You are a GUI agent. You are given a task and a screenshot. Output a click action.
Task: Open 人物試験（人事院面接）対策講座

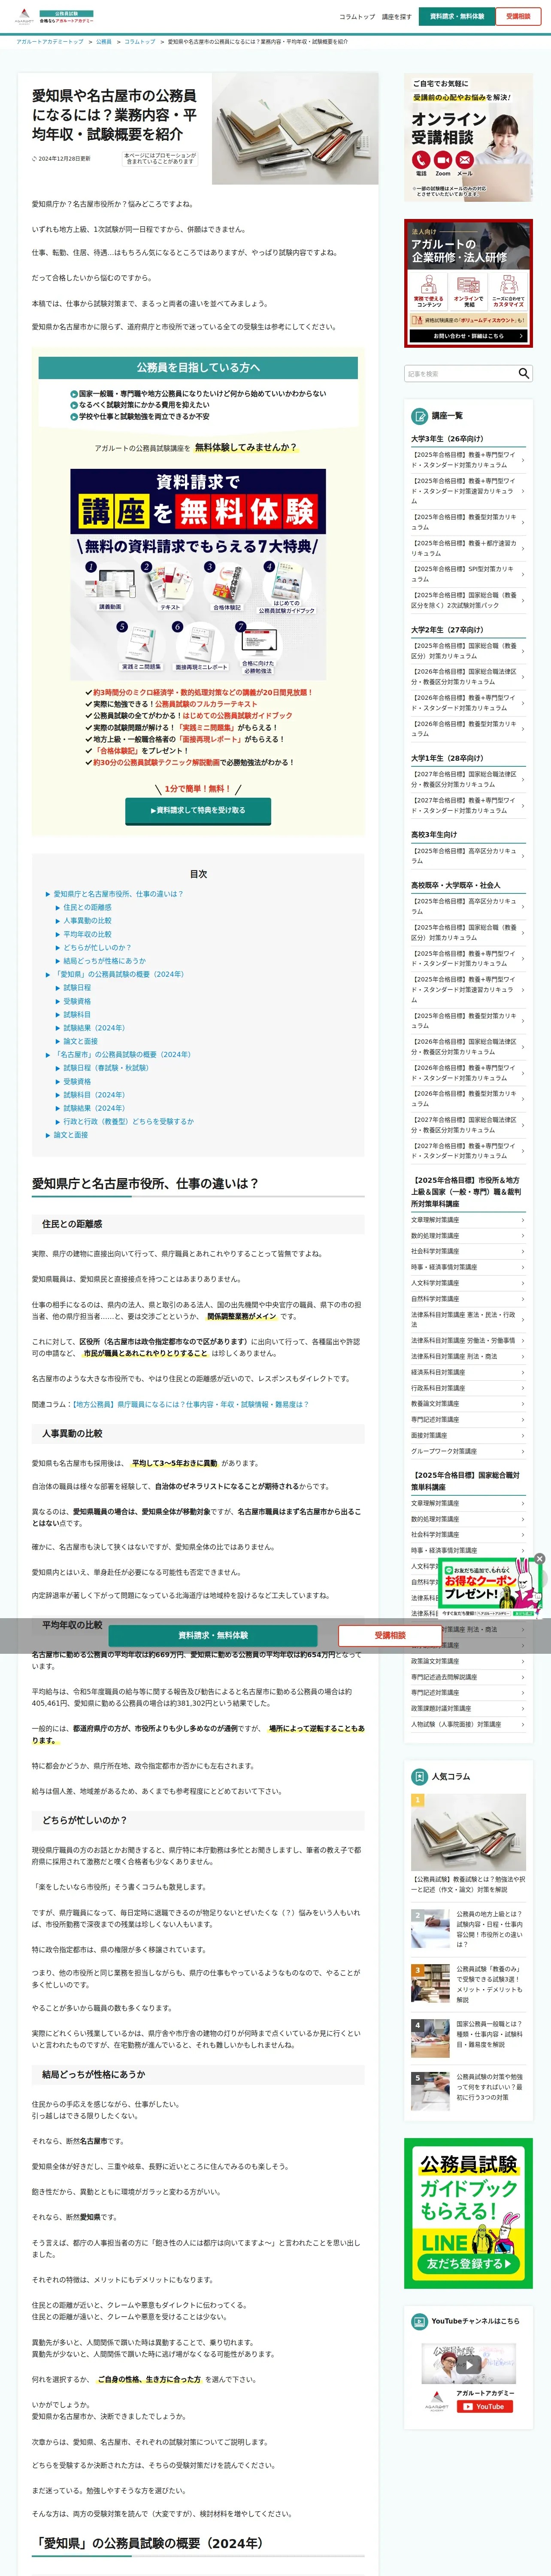[468, 1724]
